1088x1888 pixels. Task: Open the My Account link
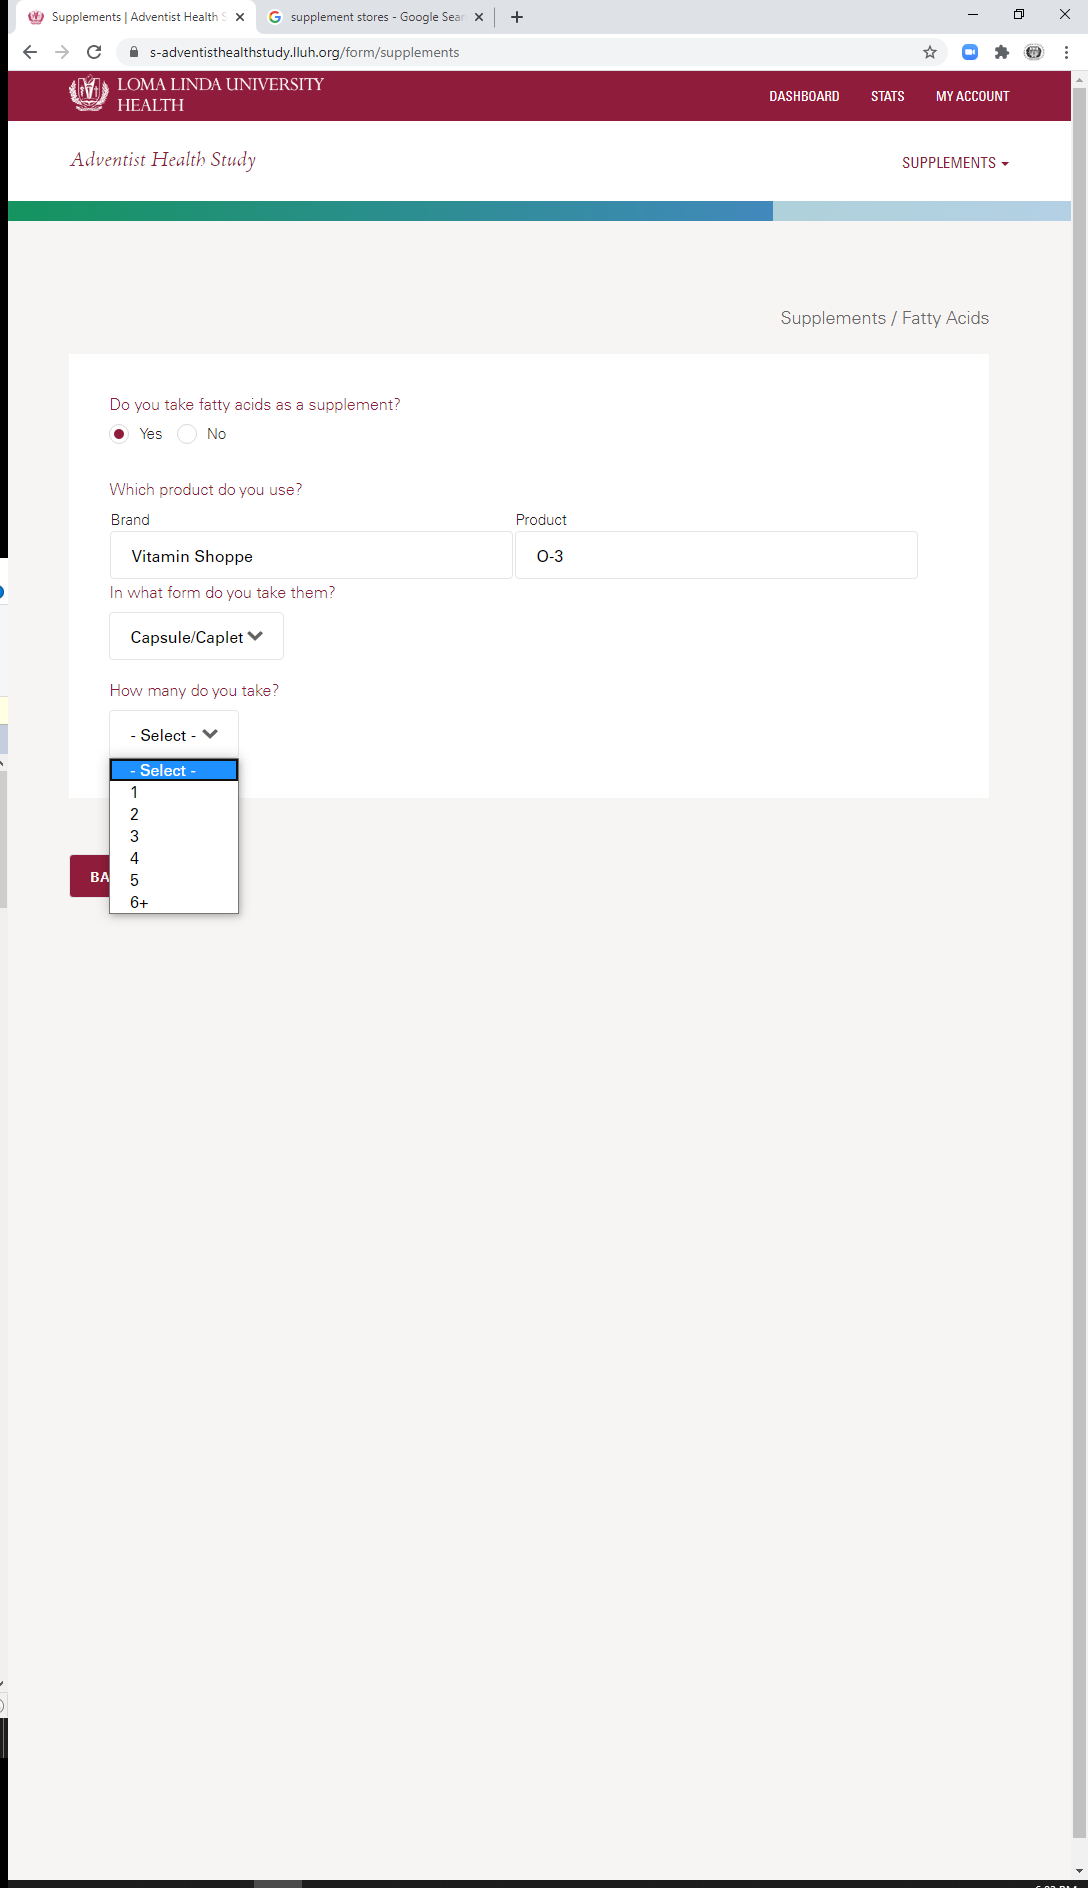(972, 96)
